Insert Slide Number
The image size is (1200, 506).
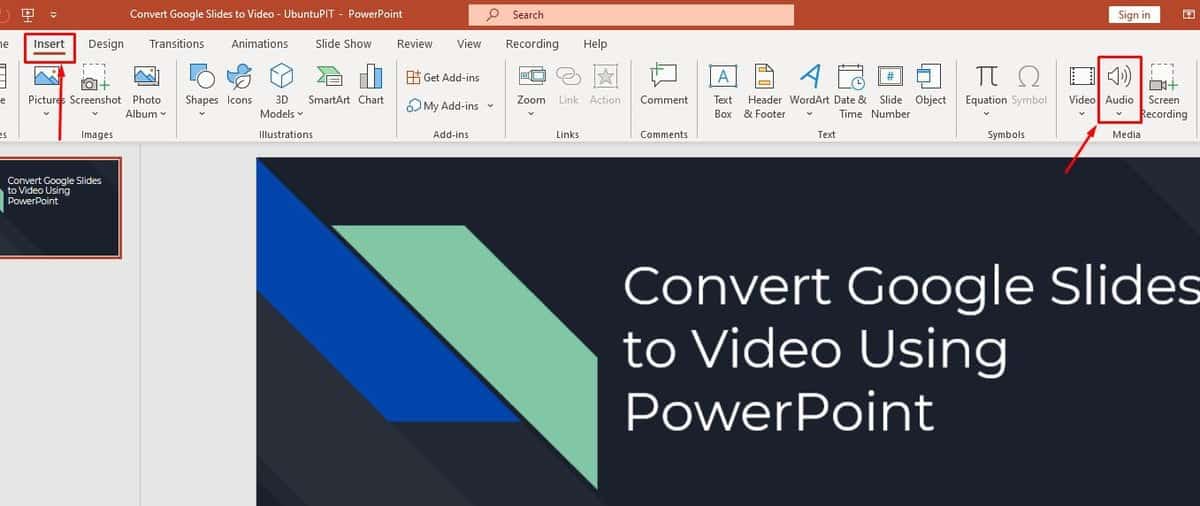890,90
